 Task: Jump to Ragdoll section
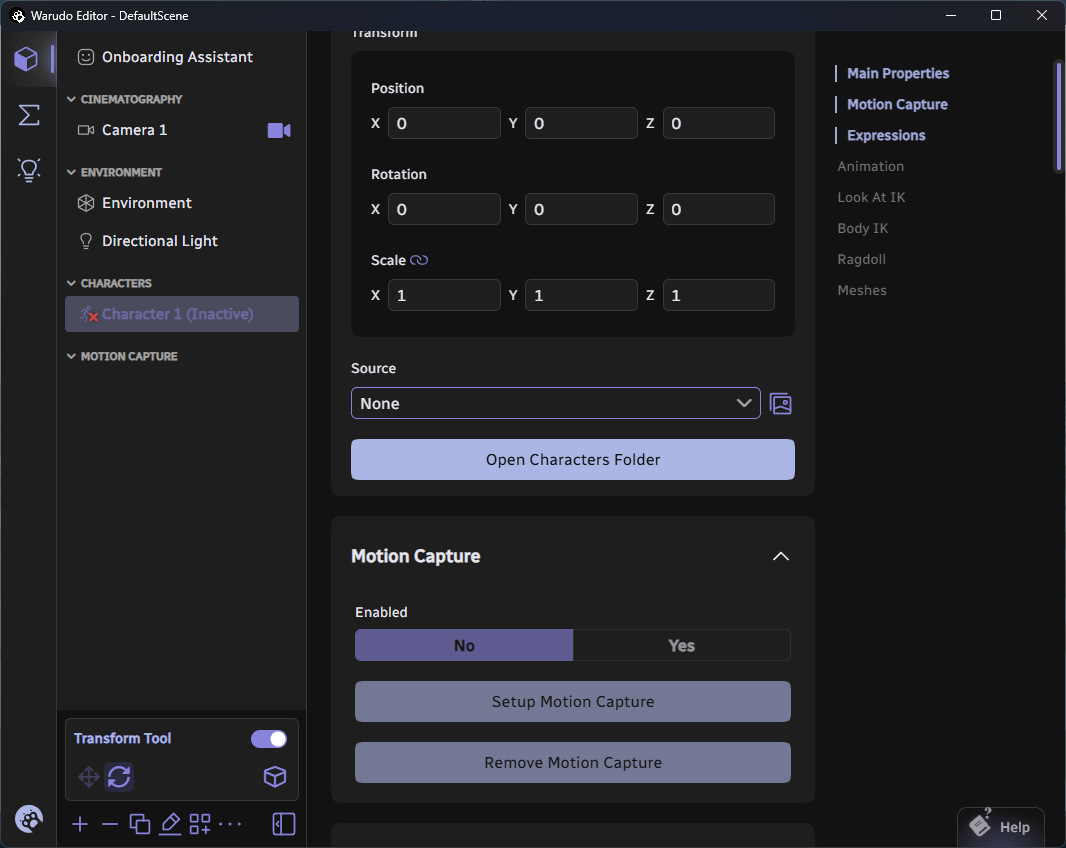click(861, 259)
